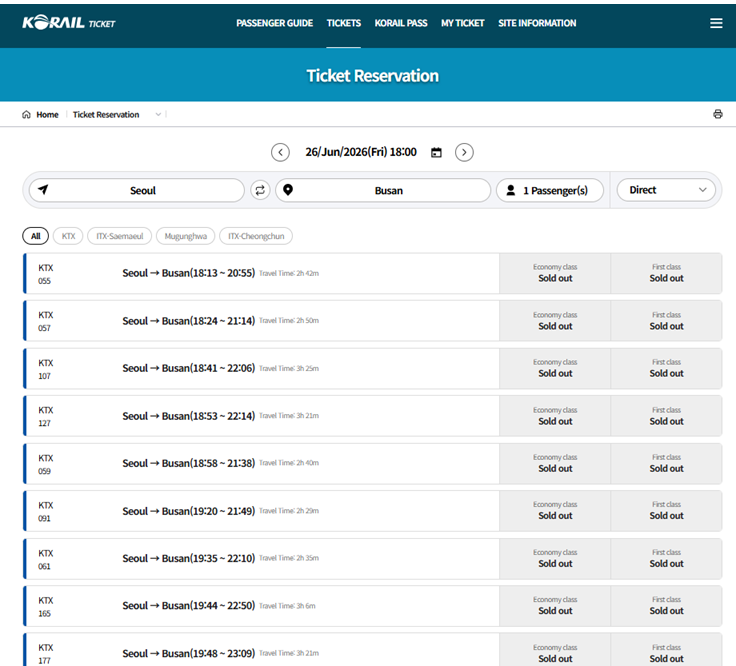736x666 pixels.
Task: Click Economy class for KTX 127
Action: [555, 416]
